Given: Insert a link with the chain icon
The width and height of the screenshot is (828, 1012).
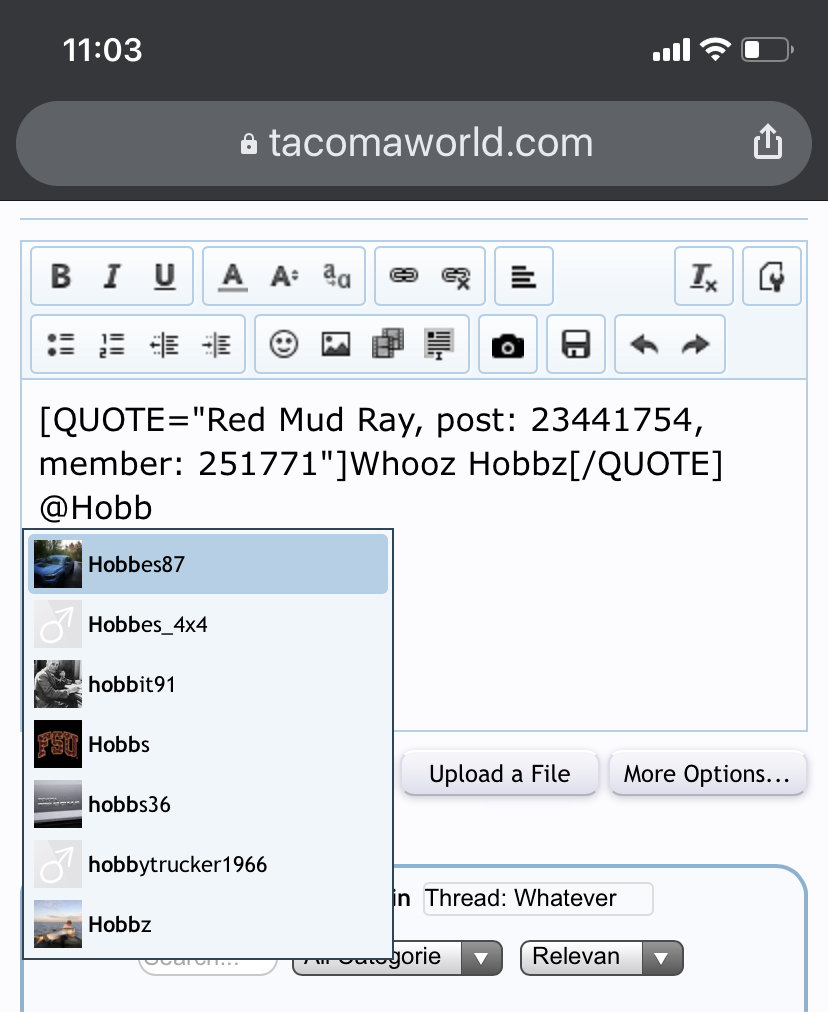Looking at the screenshot, I should 404,276.
